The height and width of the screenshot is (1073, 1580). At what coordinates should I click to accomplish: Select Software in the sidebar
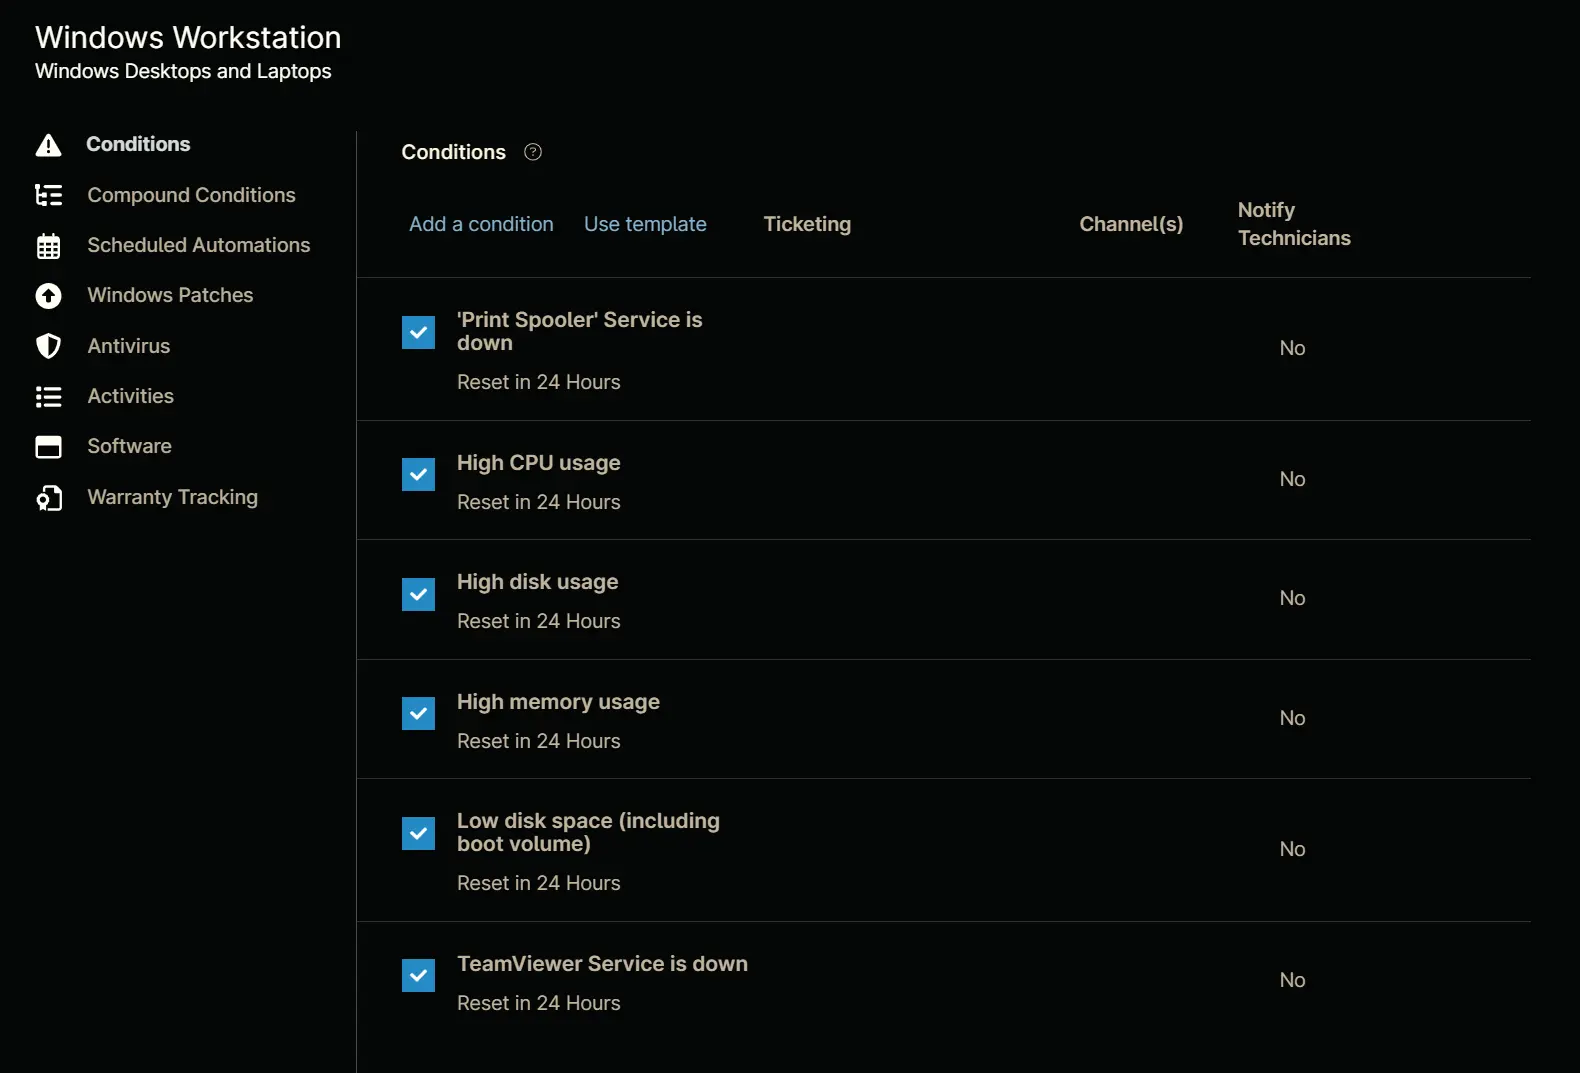[x=130, y=446]
